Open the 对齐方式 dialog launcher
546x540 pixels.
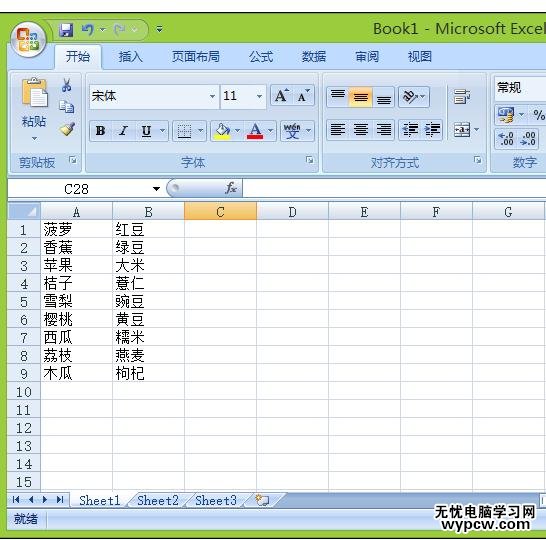point(478,160)
